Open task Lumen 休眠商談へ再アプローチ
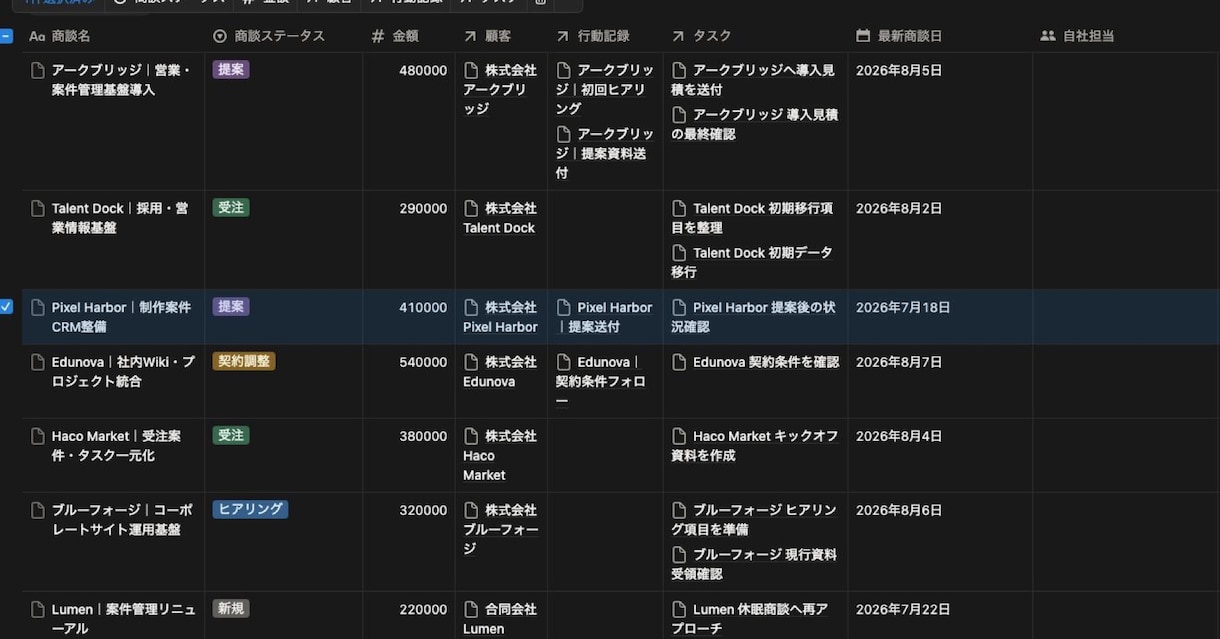Image resolution: width=1220 pixels, height=639 pixels. 750,619
